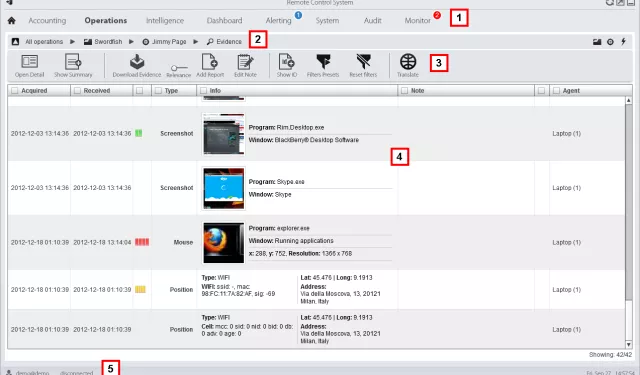Image resolution: width=640 pixels, height=375 pixels.
Task: Toggle the Info column checkbox
Action: coord(203,91)
